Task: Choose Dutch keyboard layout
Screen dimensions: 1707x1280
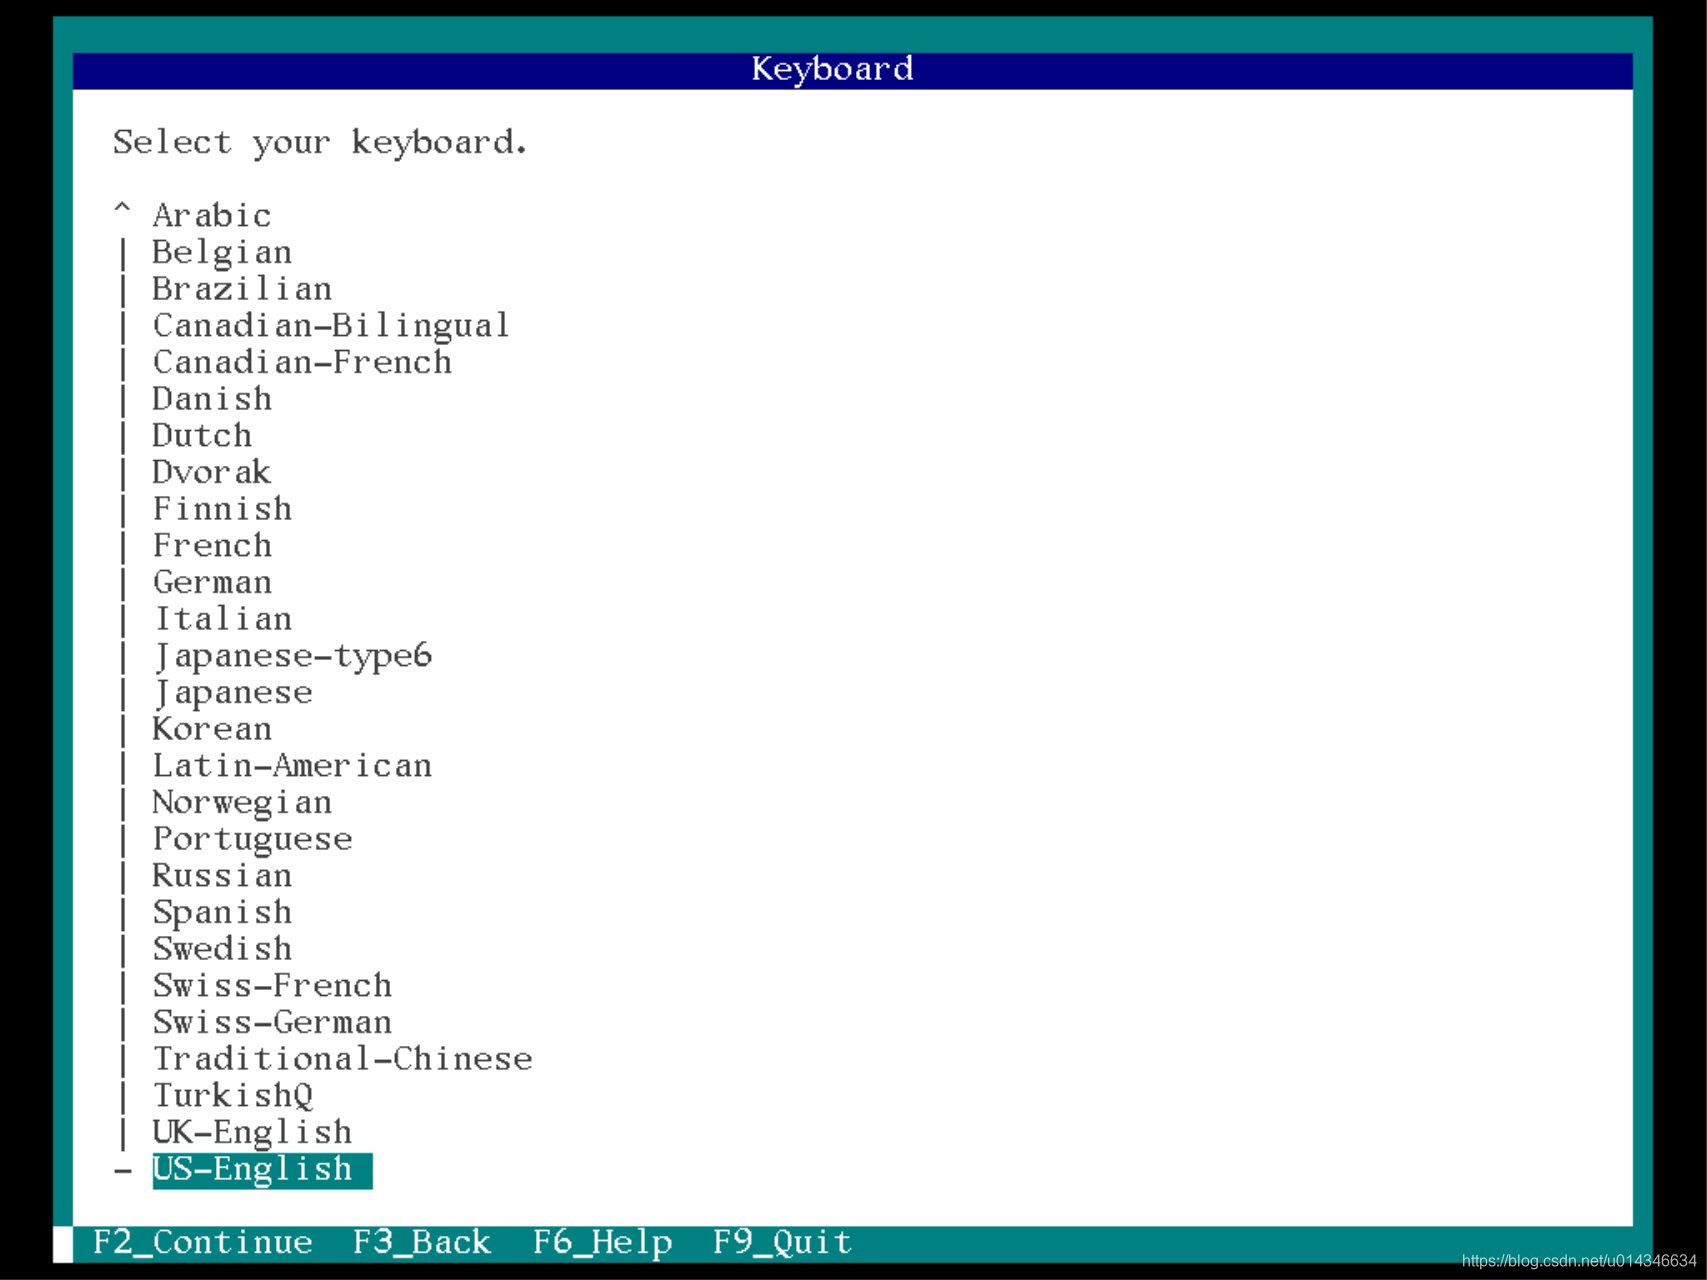Action: click(x=202, y=435)
